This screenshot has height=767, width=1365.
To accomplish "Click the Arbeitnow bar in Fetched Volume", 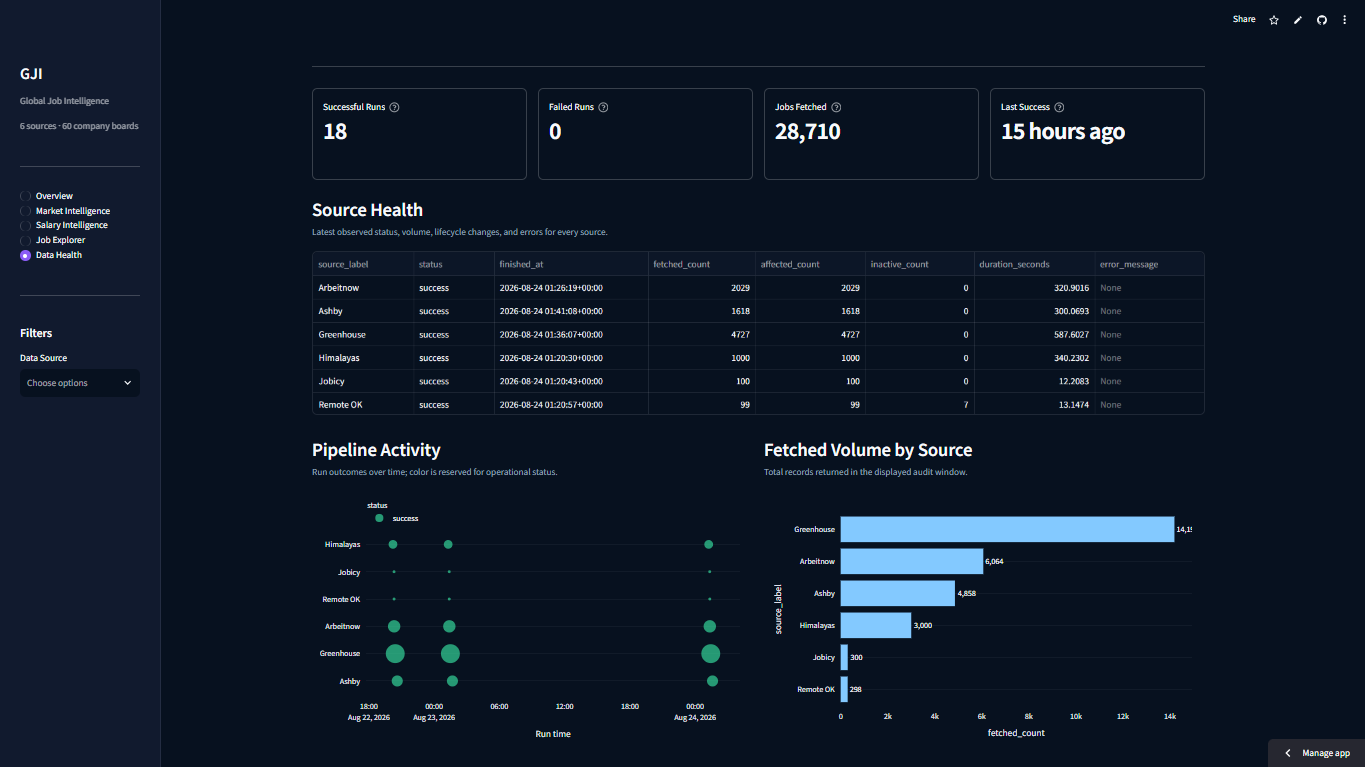I will tap(912, 561).
